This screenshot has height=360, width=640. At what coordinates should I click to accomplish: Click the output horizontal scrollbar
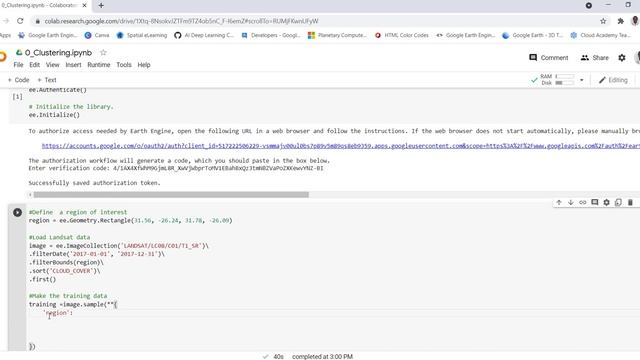171,195
